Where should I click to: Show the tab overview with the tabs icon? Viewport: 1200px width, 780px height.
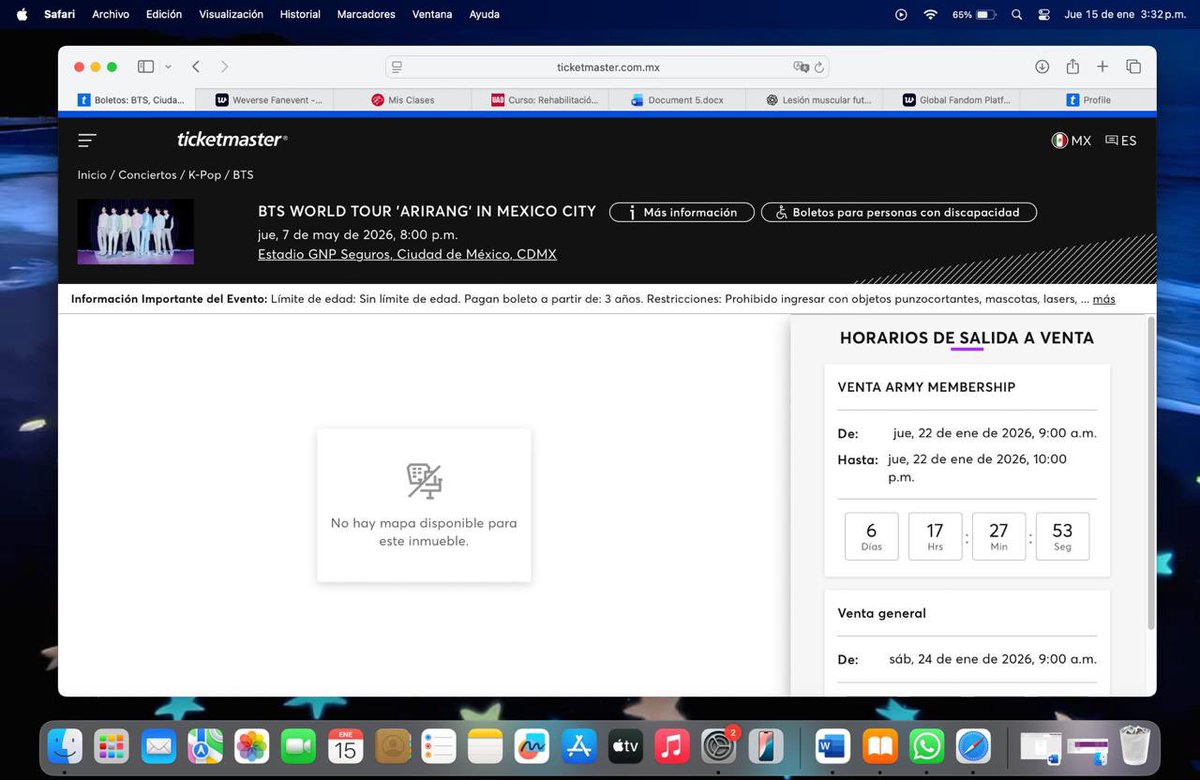(x=1133, y=66)
